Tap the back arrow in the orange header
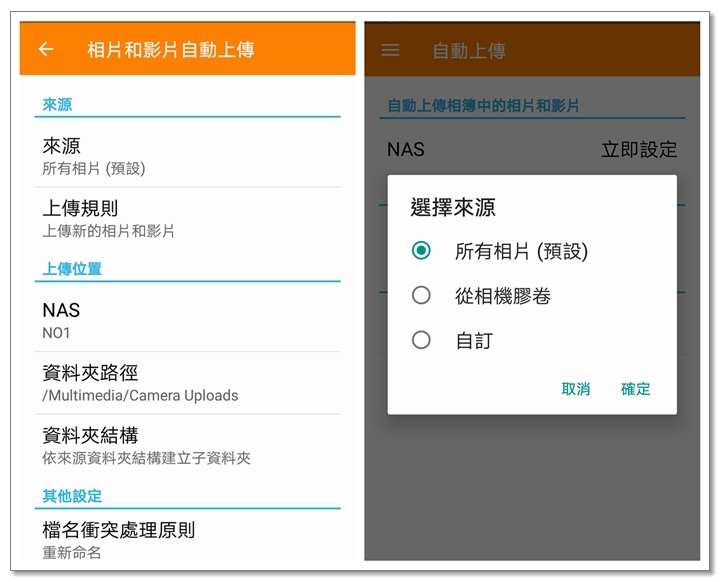The height and width of the screenshot is (582, 720). 46,49
